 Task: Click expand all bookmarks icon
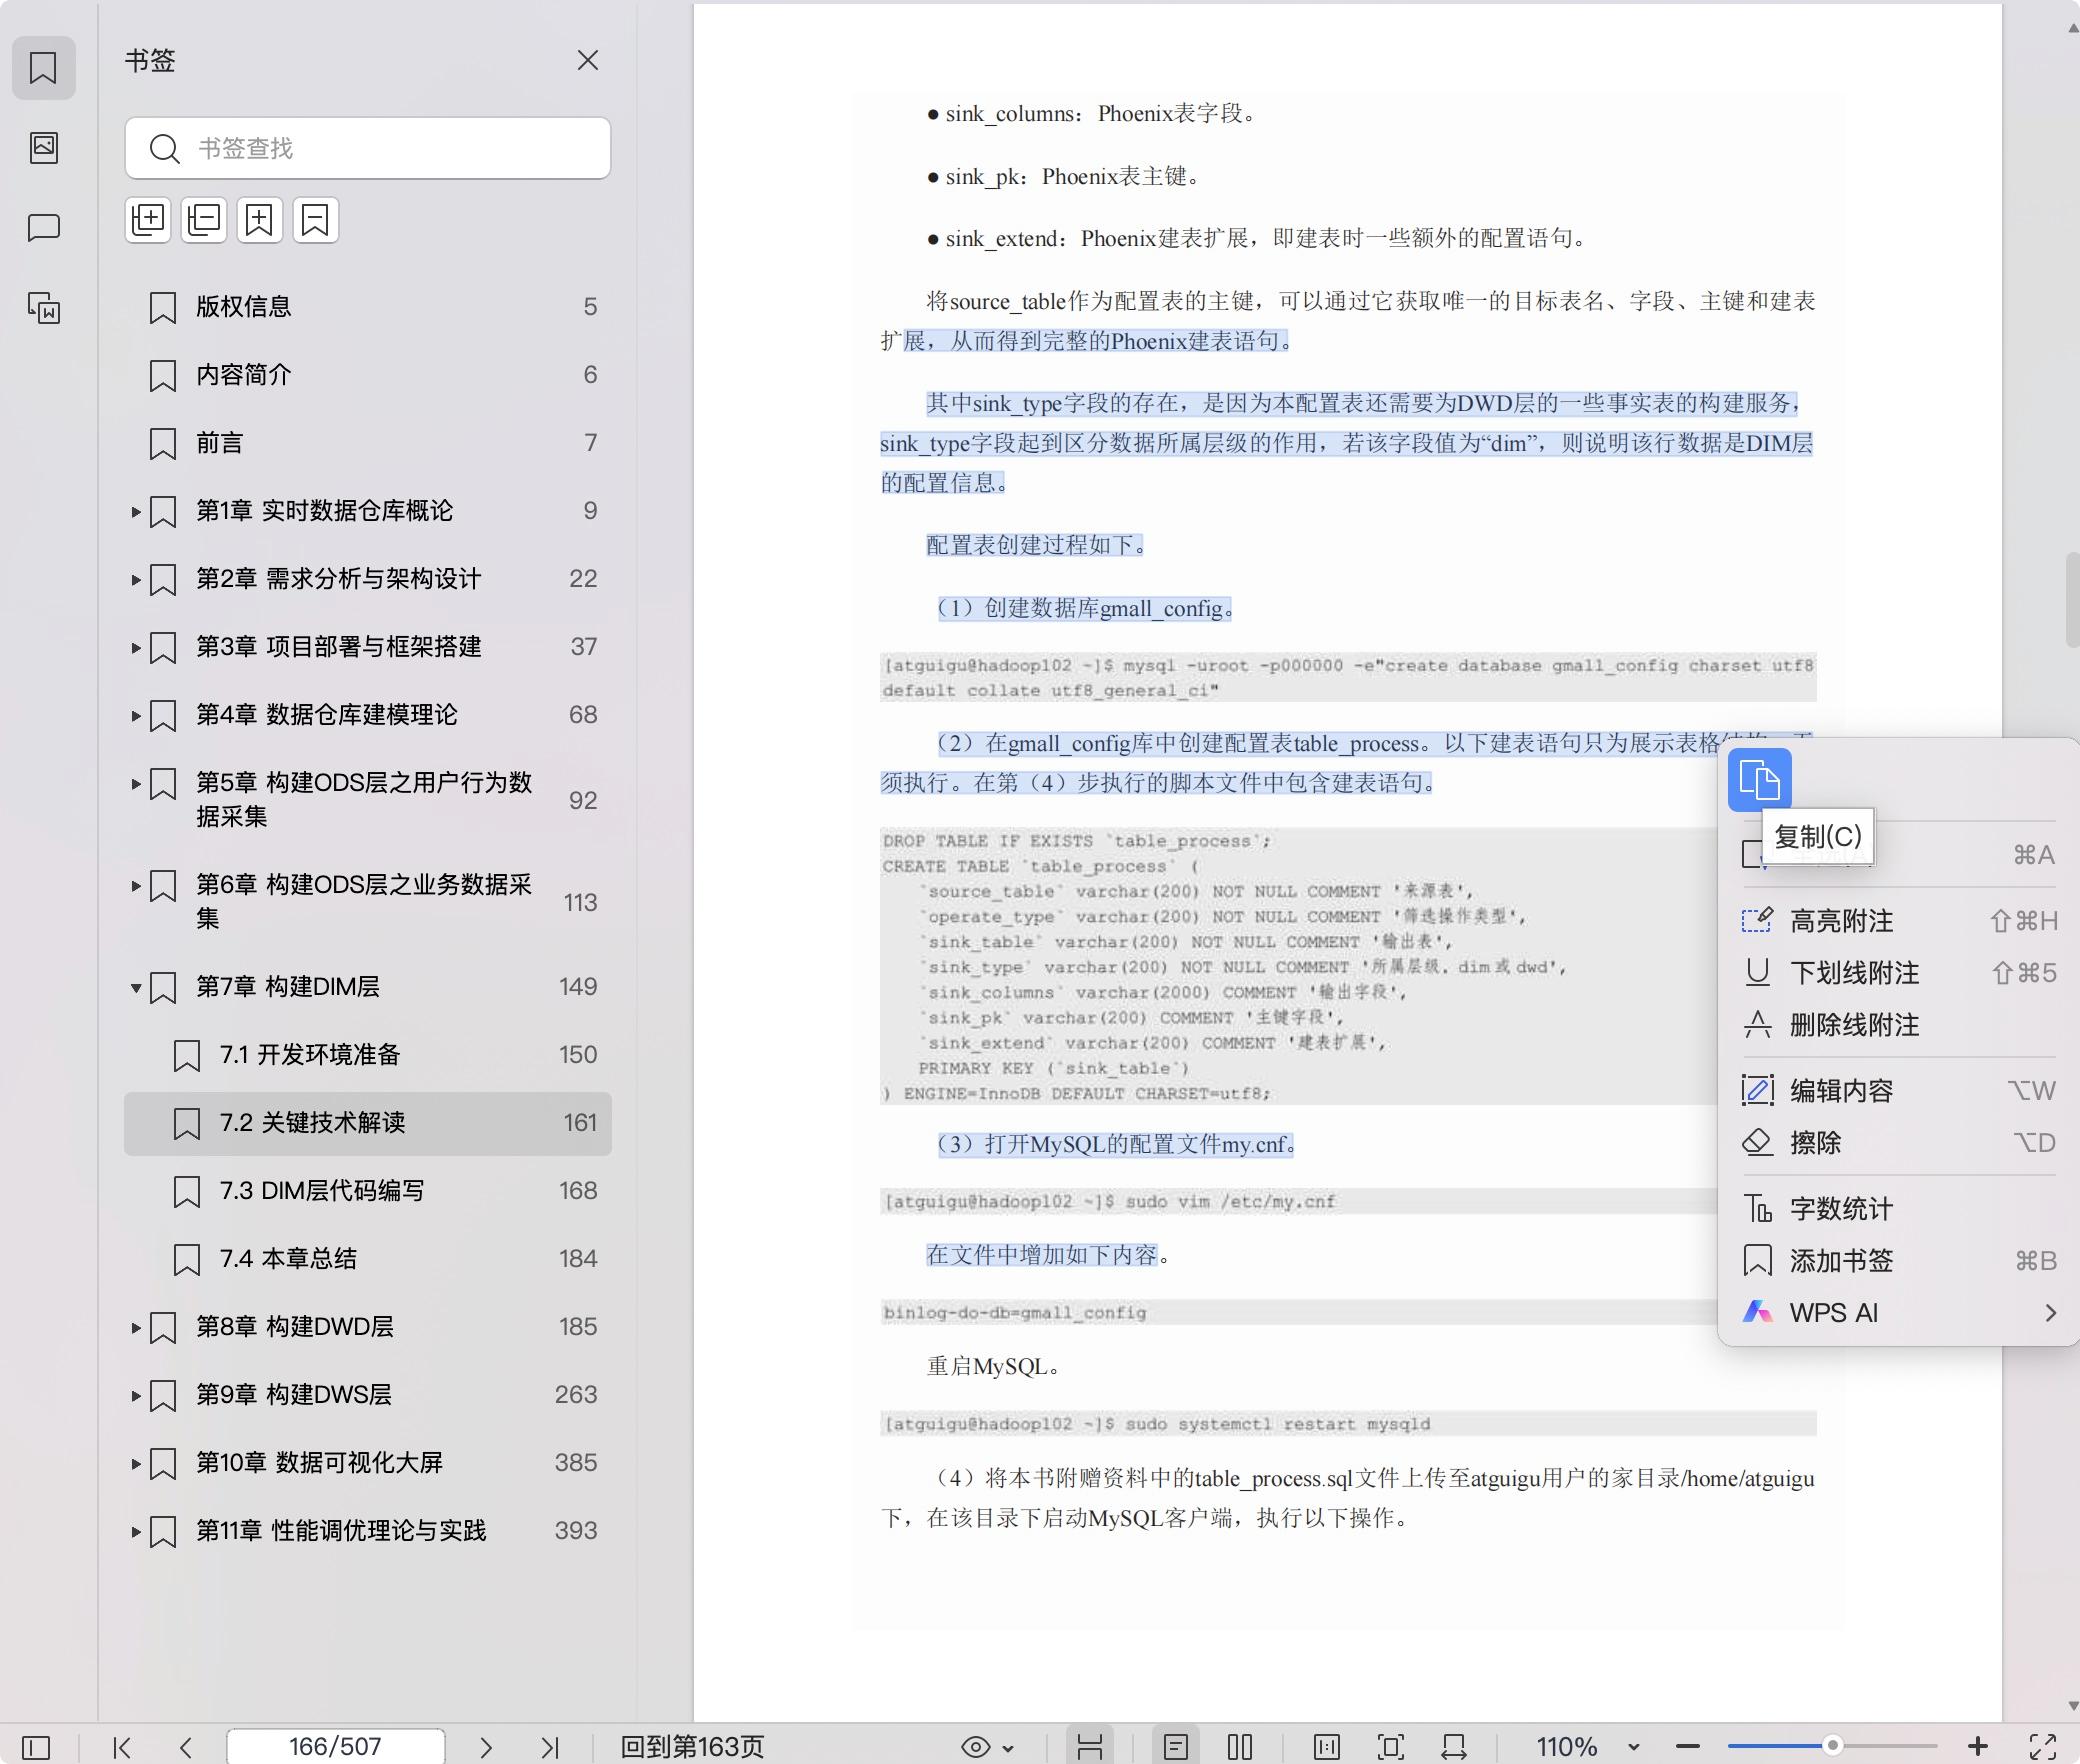pyautogui.click(x=148, y=220)
